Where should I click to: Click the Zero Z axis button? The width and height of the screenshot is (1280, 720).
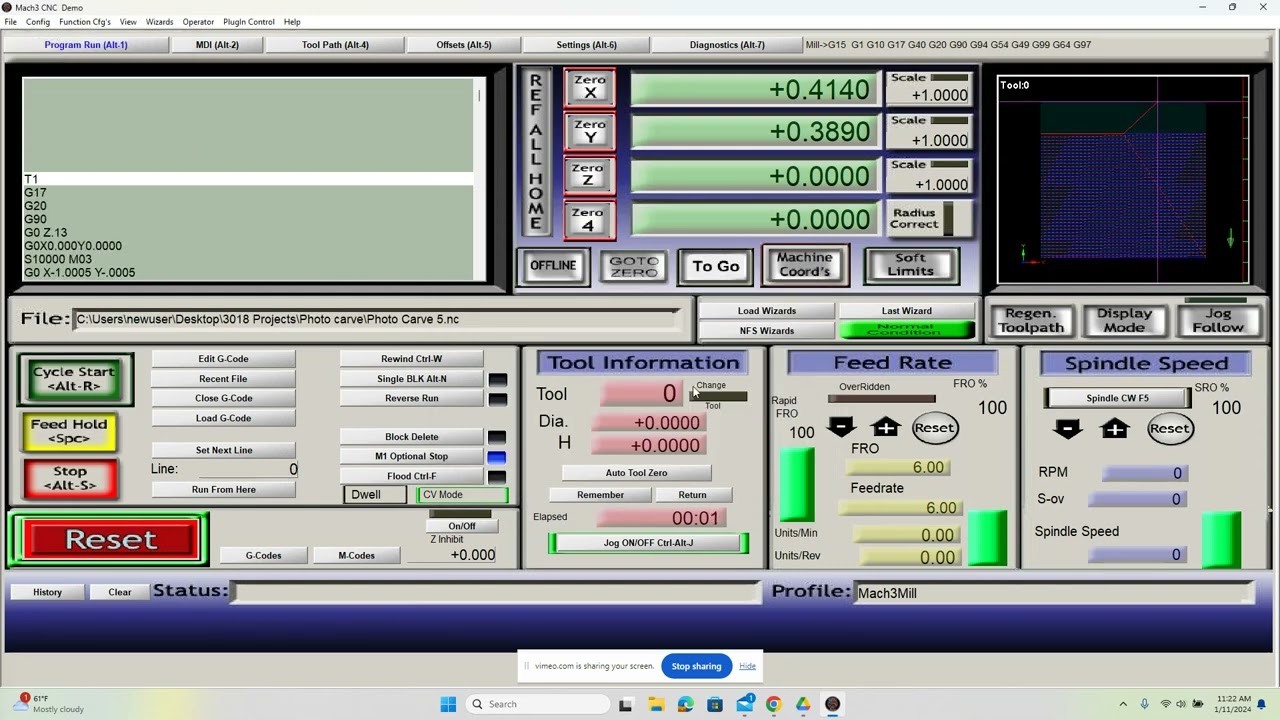click(589, 175)
